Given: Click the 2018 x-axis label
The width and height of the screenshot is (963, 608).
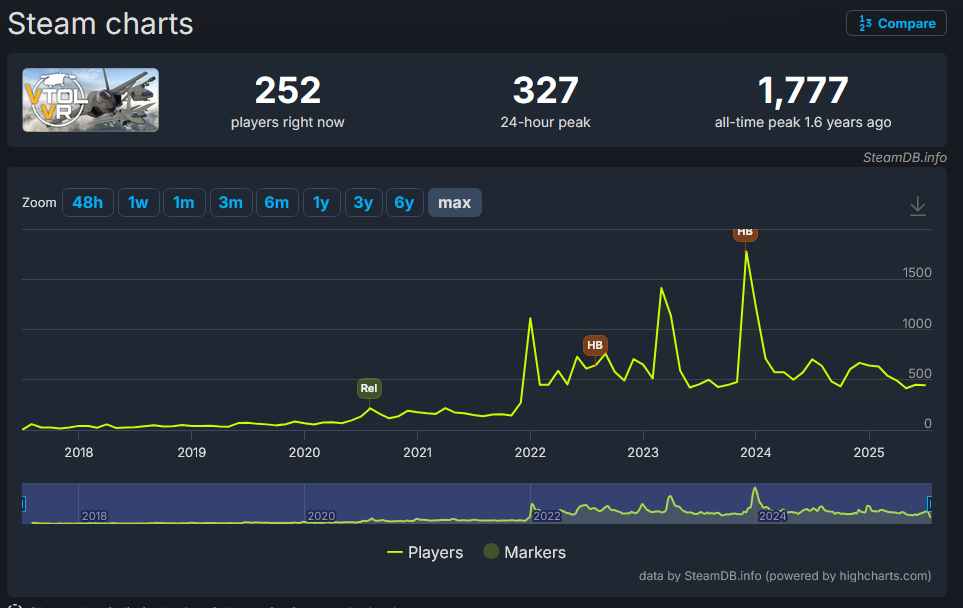Looking at the screenshot, I should (x=79, y=453).
